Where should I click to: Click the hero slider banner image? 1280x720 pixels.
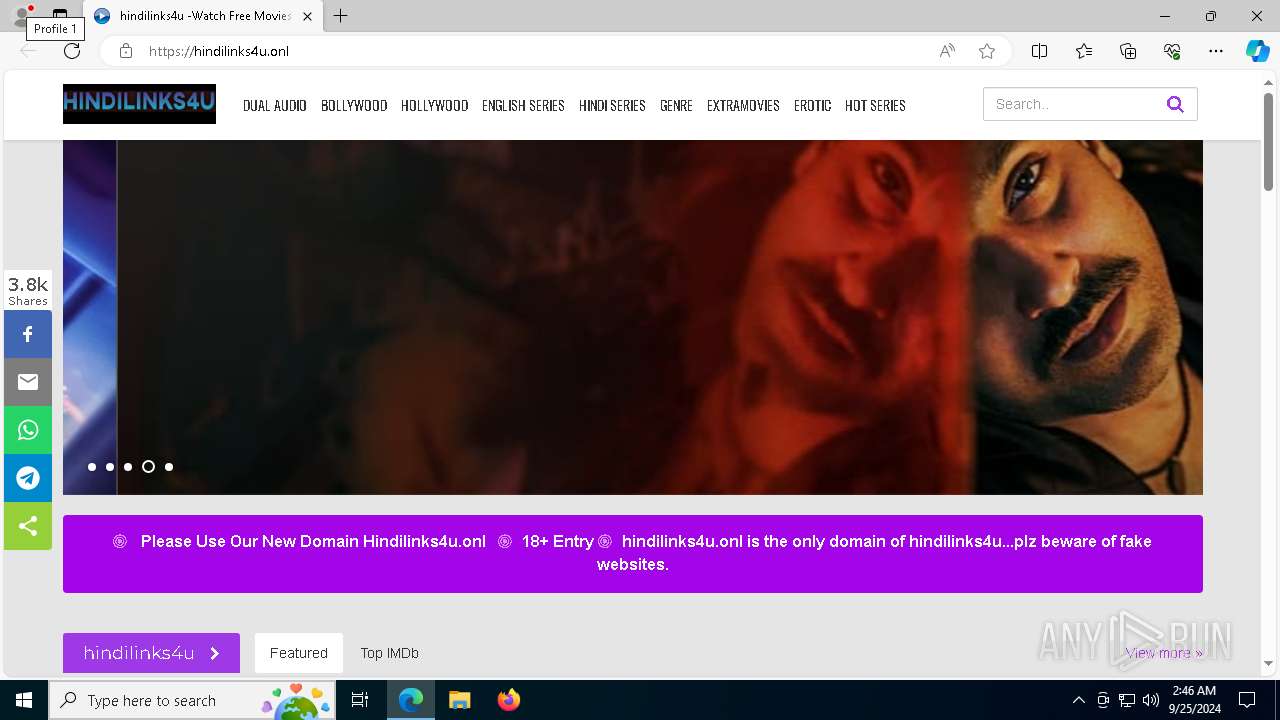tap(660, 317)
